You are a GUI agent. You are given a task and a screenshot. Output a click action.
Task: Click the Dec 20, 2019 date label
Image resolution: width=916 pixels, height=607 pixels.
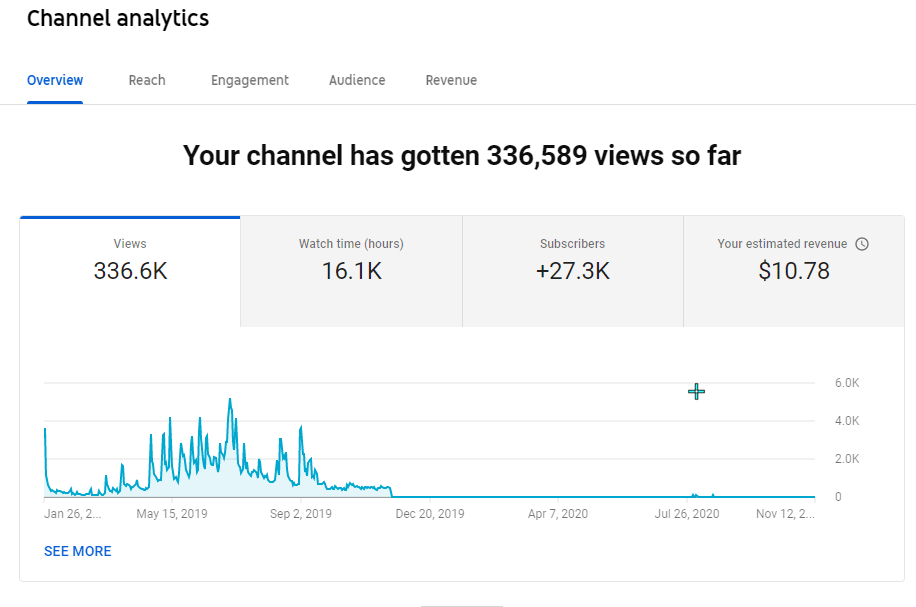tap(430, 514)
